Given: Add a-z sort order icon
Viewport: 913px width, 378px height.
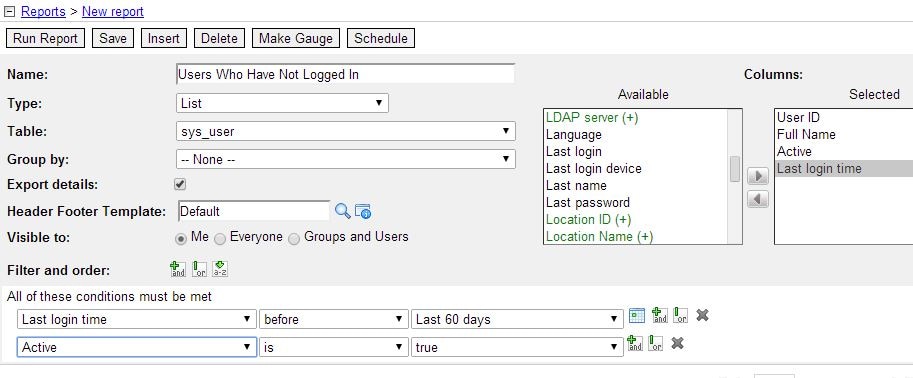Looking at the screenshot, I should (x=220, y=269).
